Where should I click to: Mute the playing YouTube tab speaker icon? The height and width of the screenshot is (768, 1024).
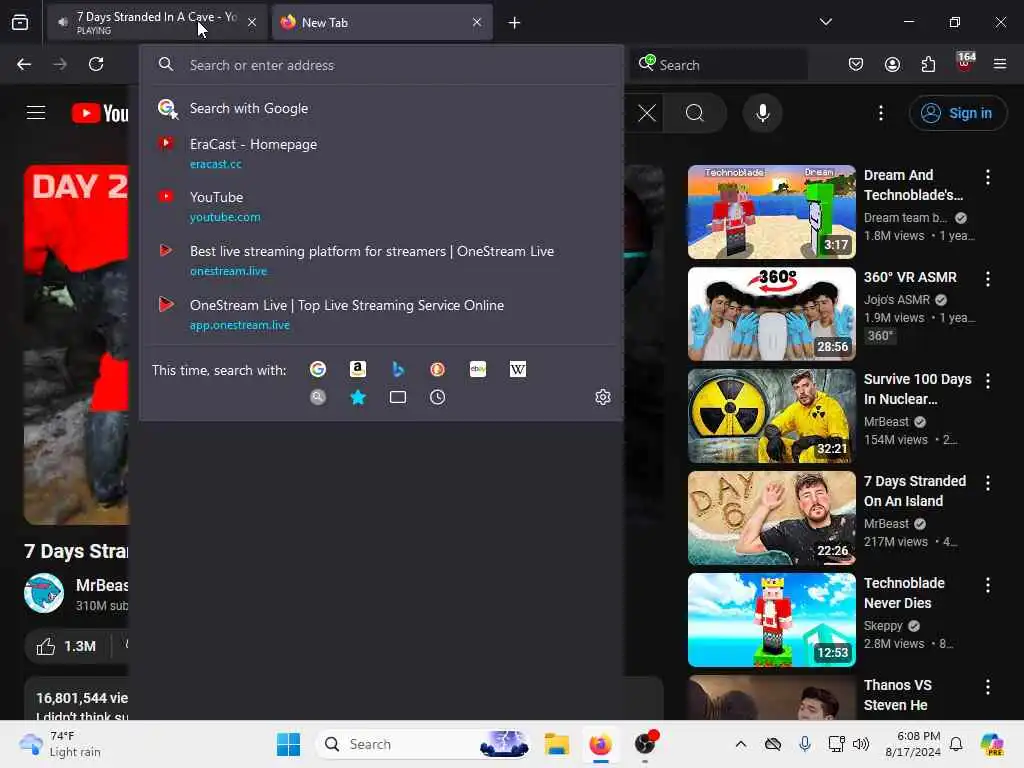click(x=63, y=22)
